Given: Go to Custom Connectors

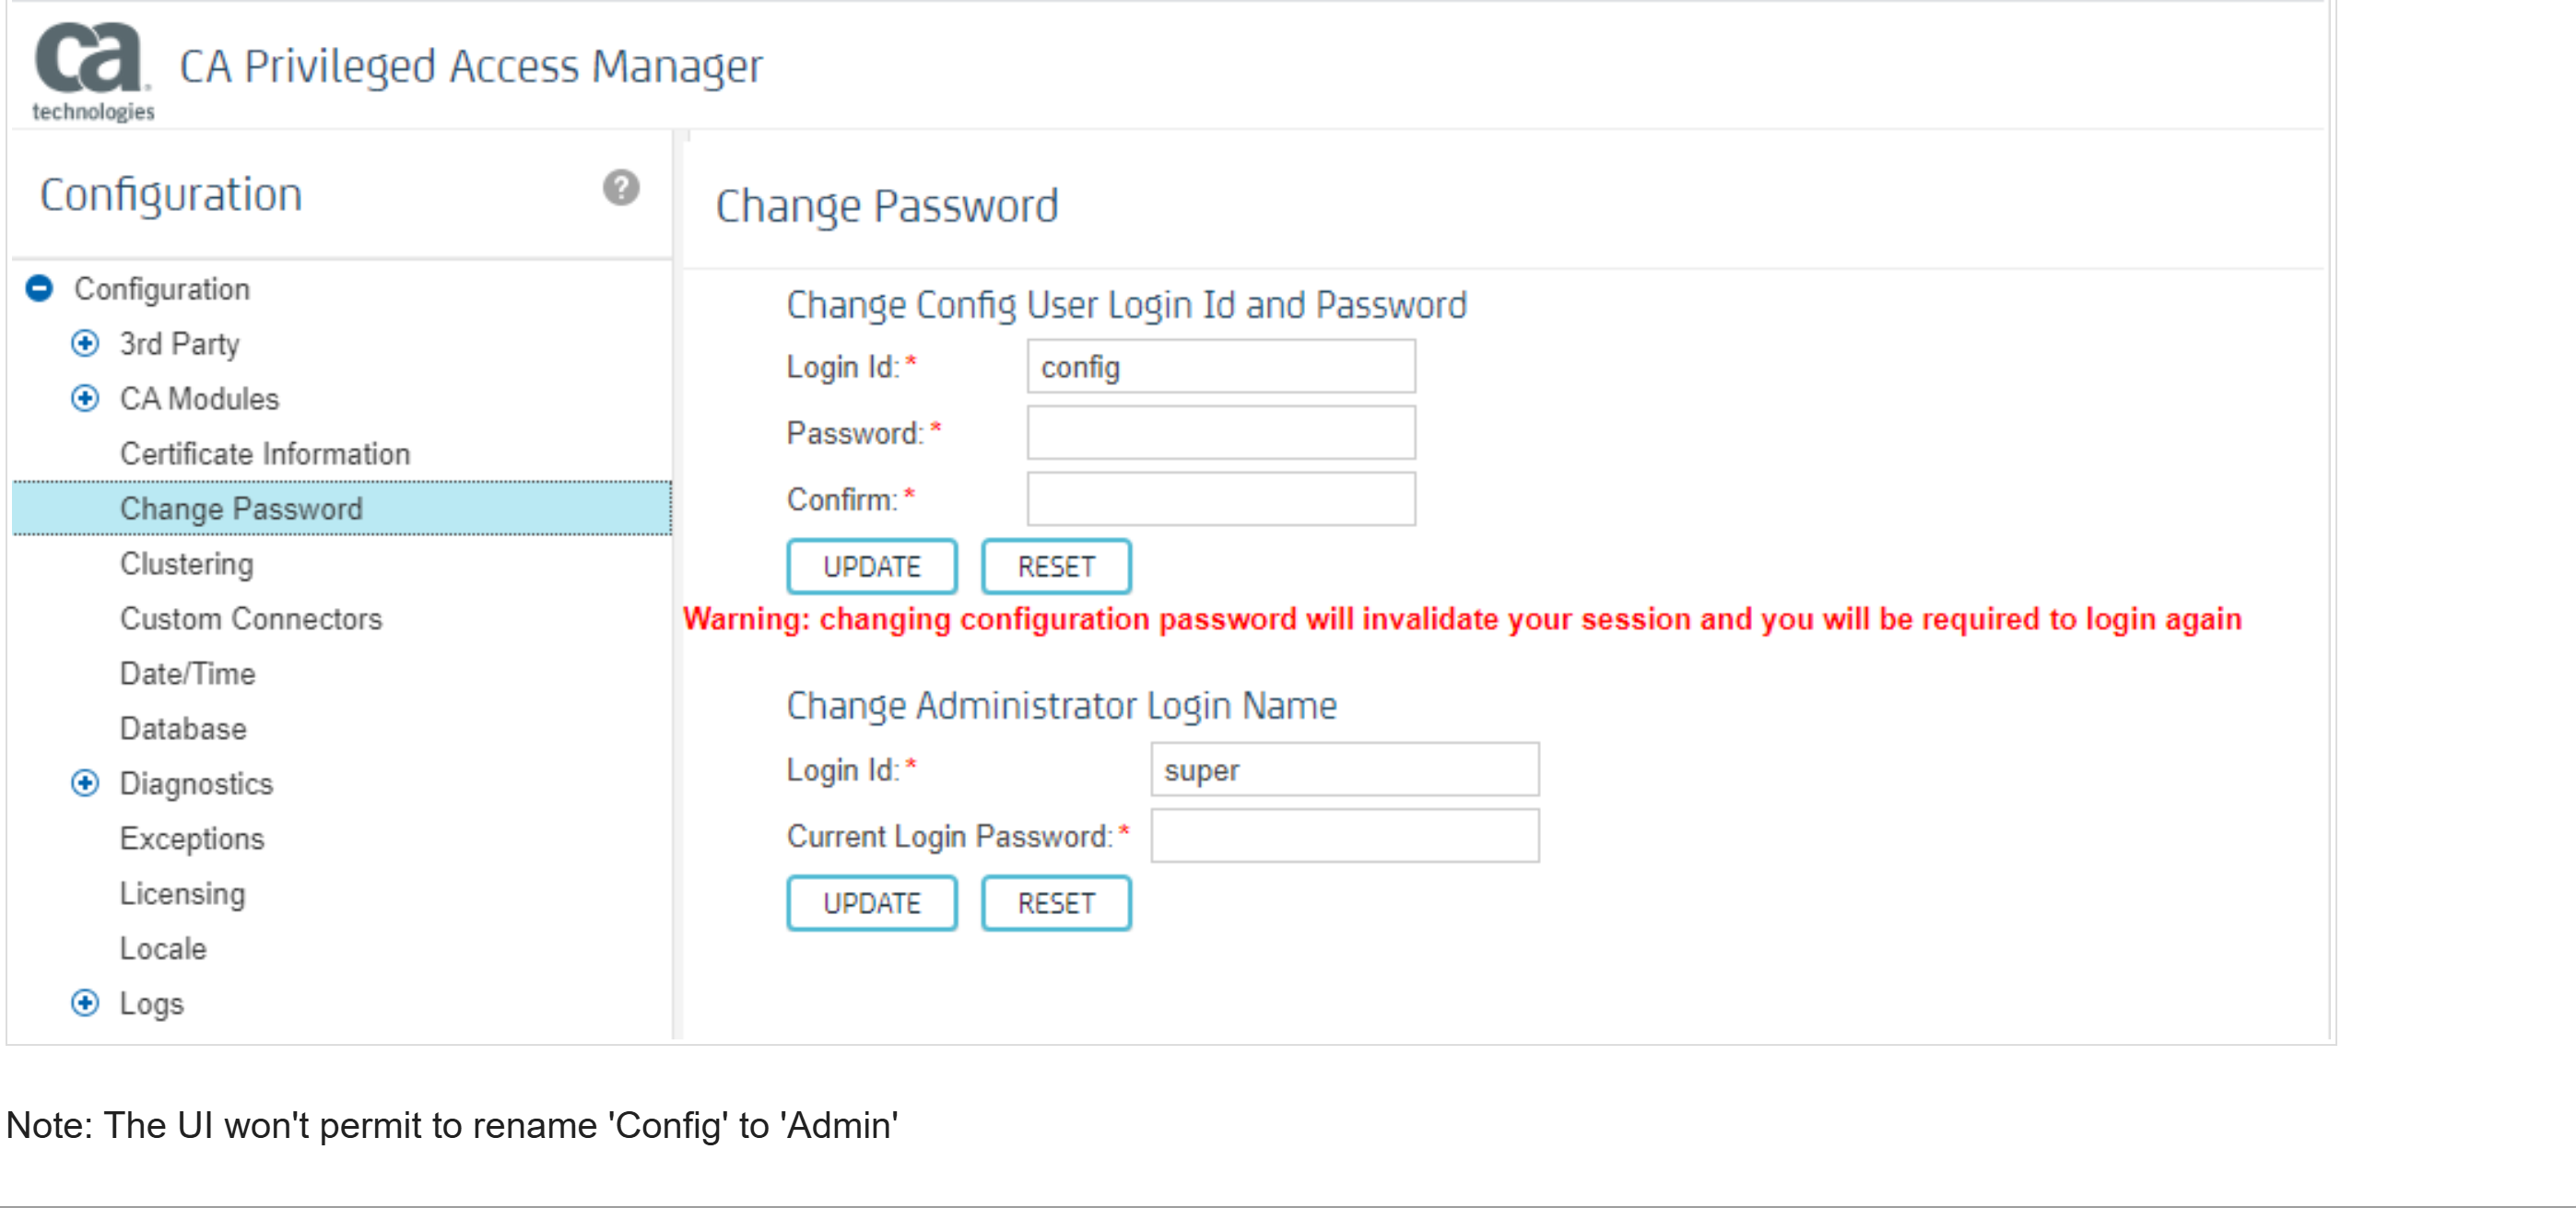Looking at the screenshot, I should click(251, 619).
